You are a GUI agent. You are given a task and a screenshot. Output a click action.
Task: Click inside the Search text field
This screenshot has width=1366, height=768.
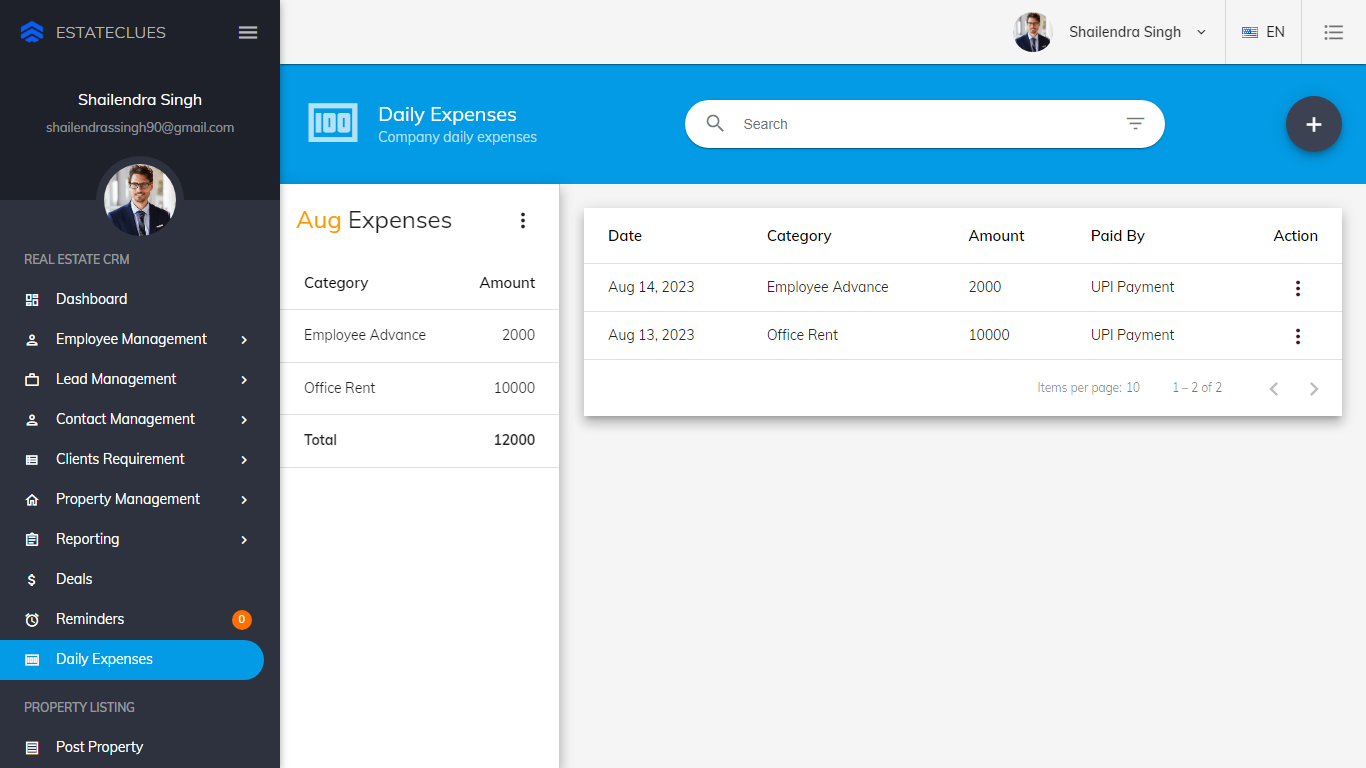point(920,124)
